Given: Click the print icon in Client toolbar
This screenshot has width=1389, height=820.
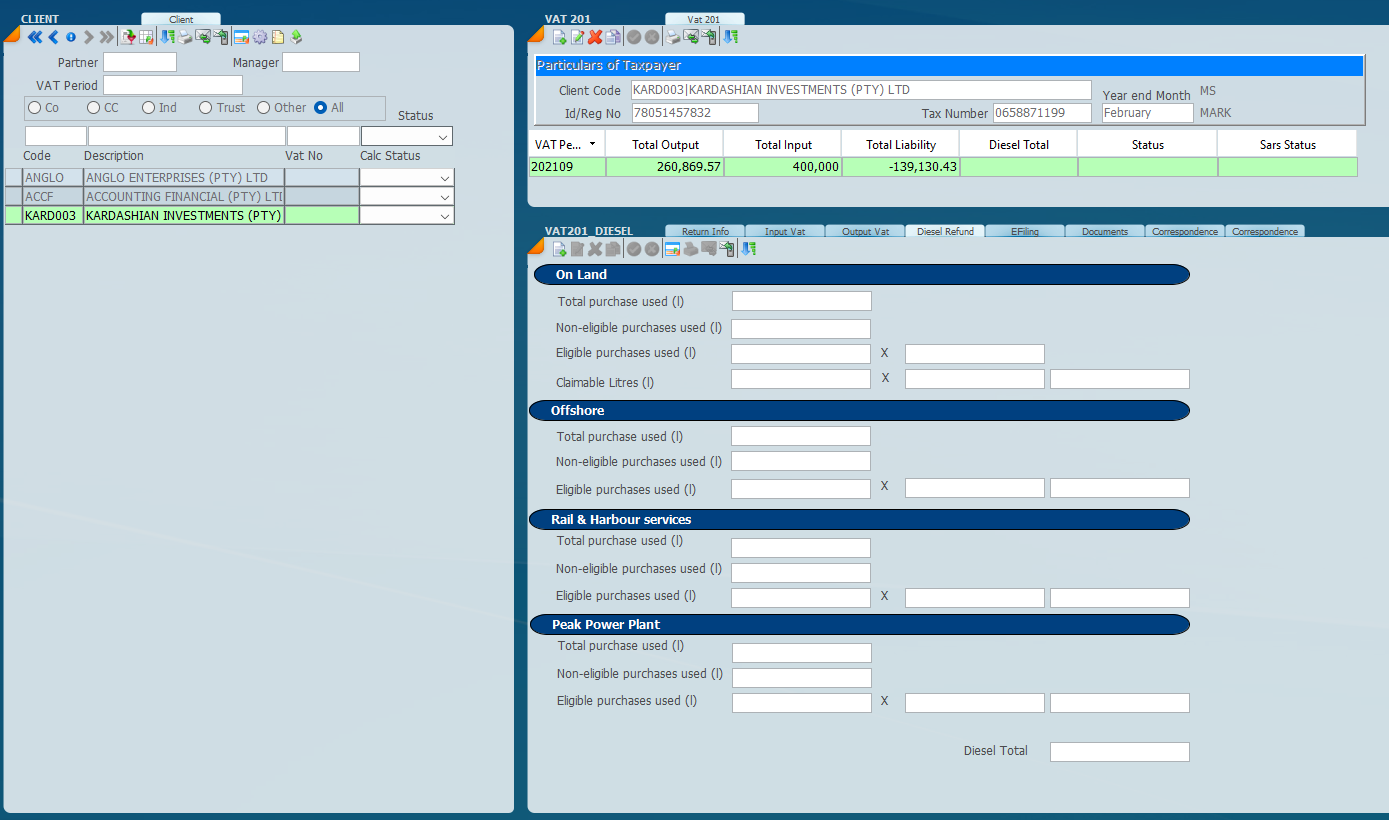Looking at the screenshot, I should (185, 38).
